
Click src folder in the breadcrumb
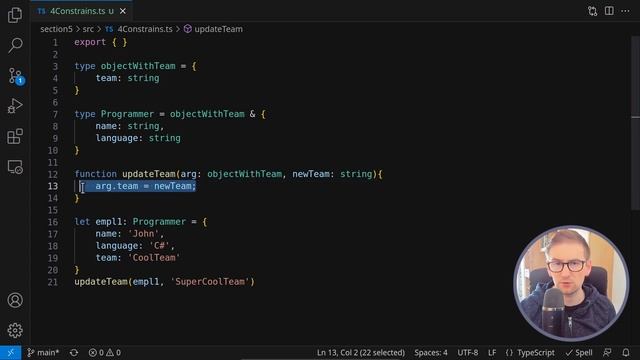[x=88, y=29]
